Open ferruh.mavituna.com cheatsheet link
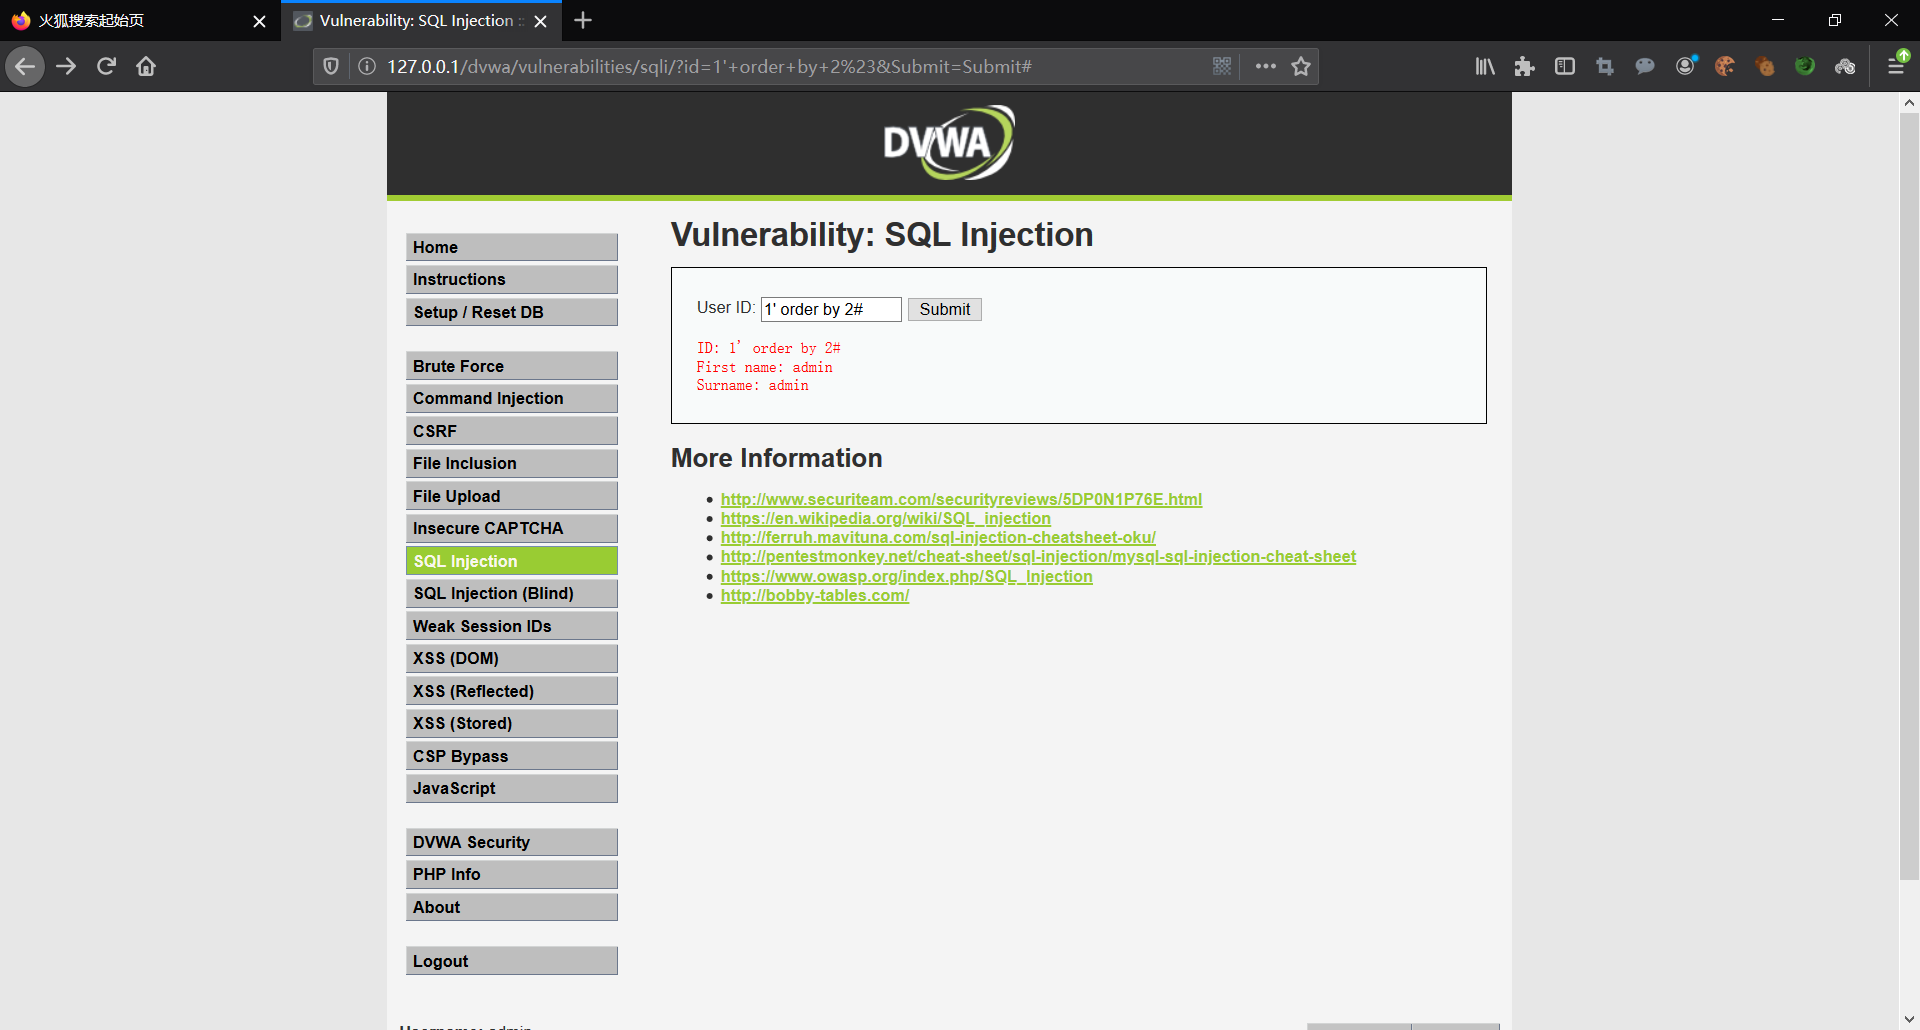1920x1030 pixels. click(938, 537)
